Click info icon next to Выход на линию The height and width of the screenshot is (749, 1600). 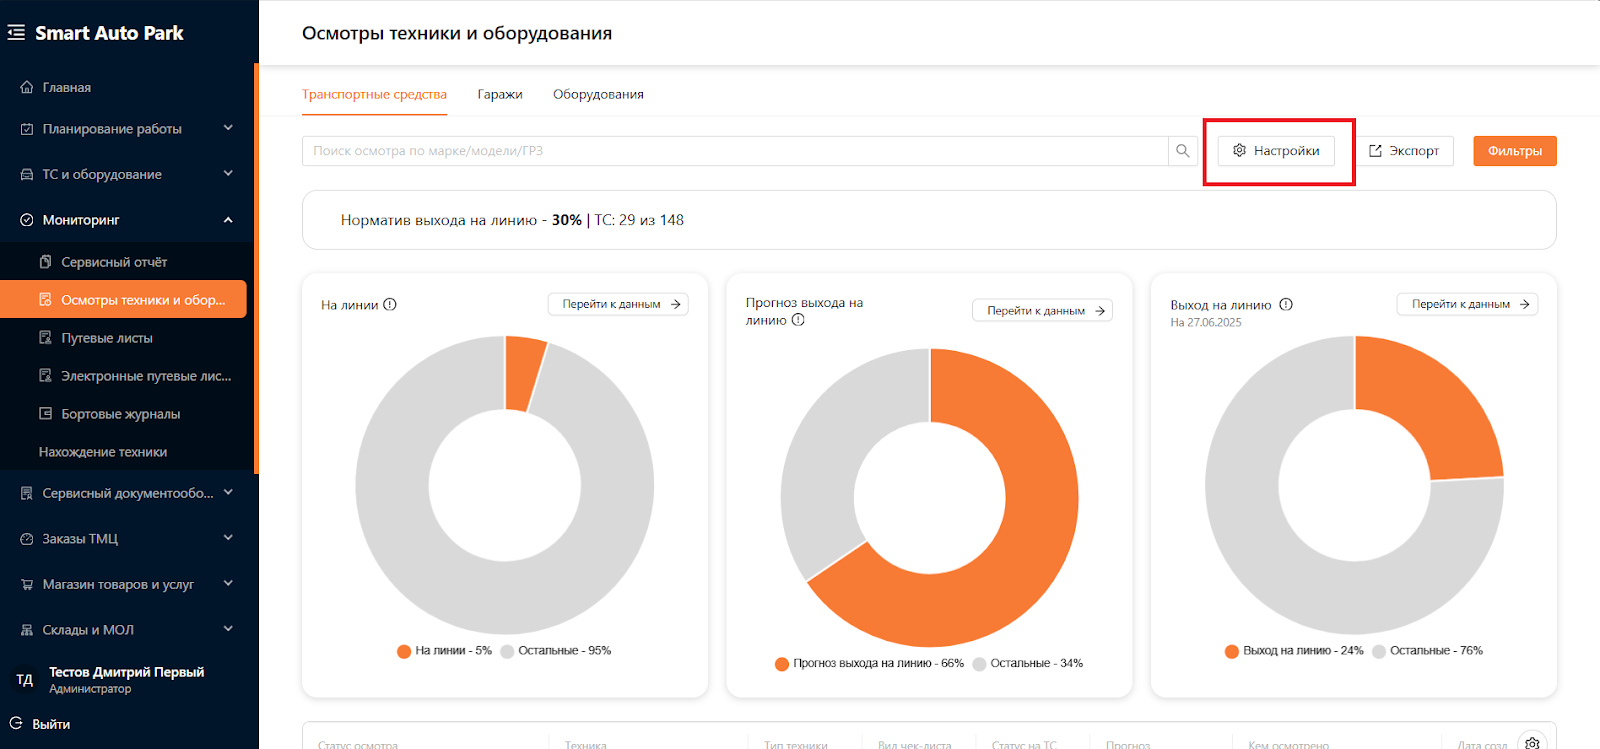point(1286,305)
